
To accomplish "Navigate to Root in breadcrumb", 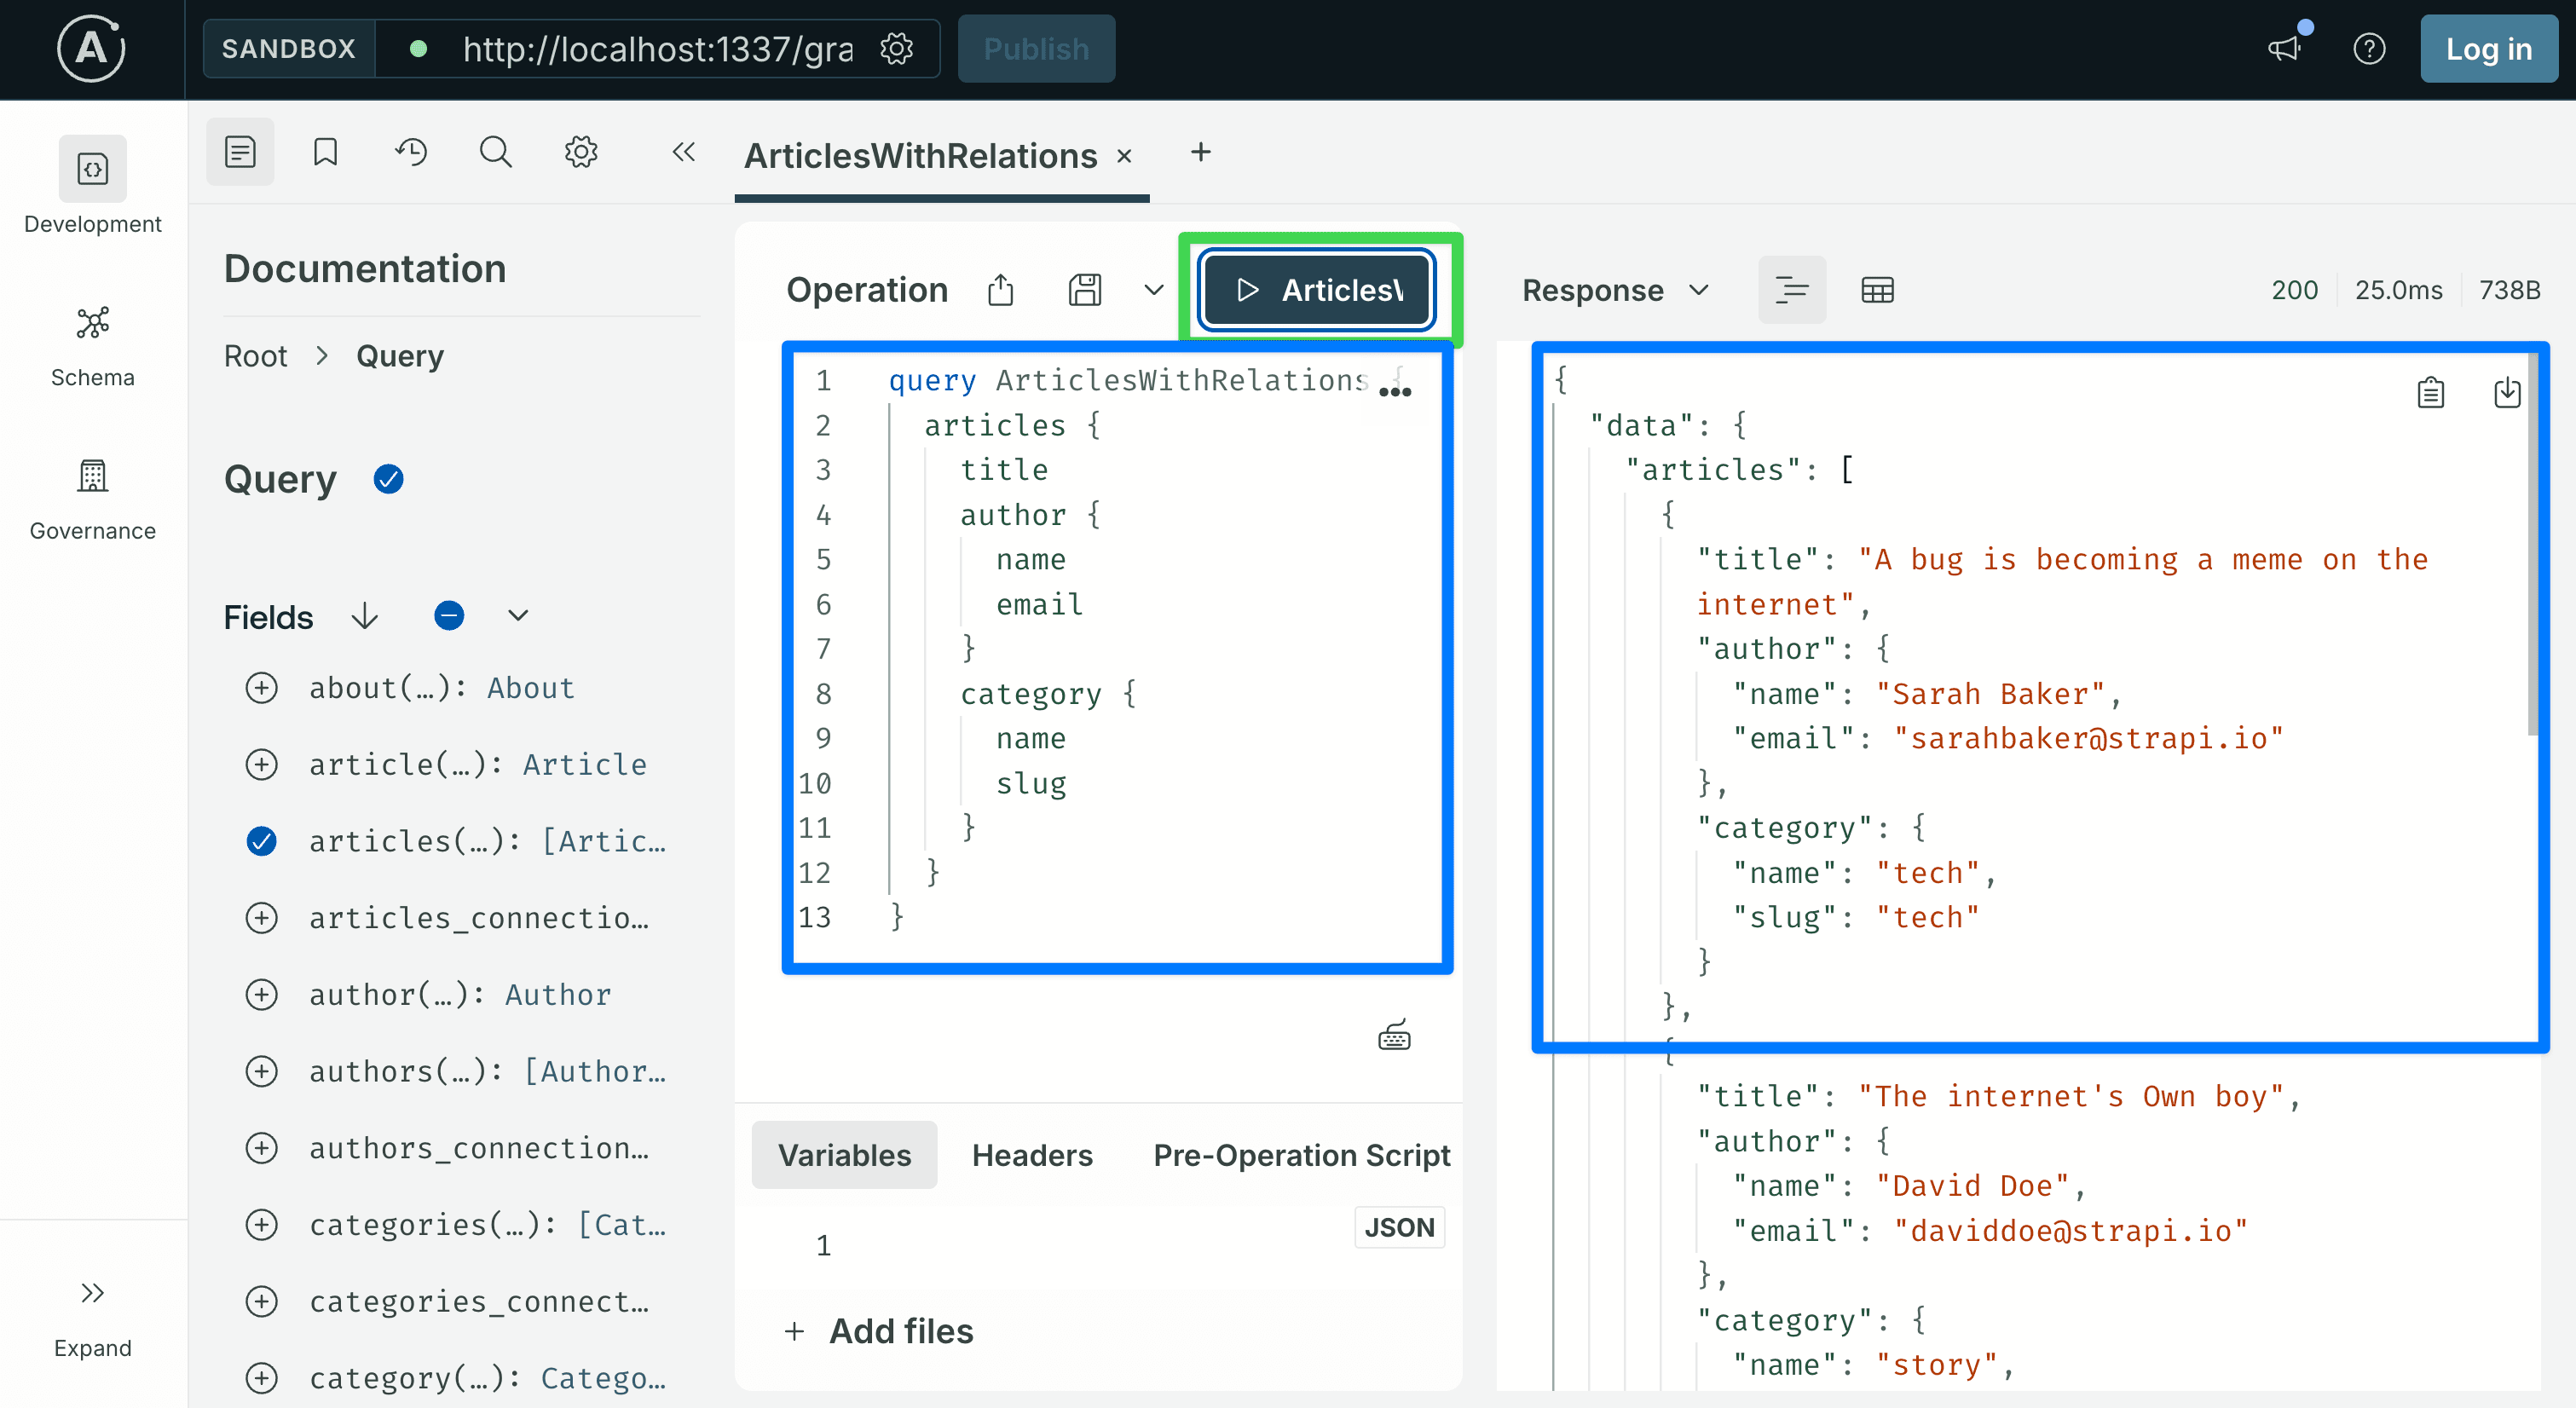I will 255,356.
